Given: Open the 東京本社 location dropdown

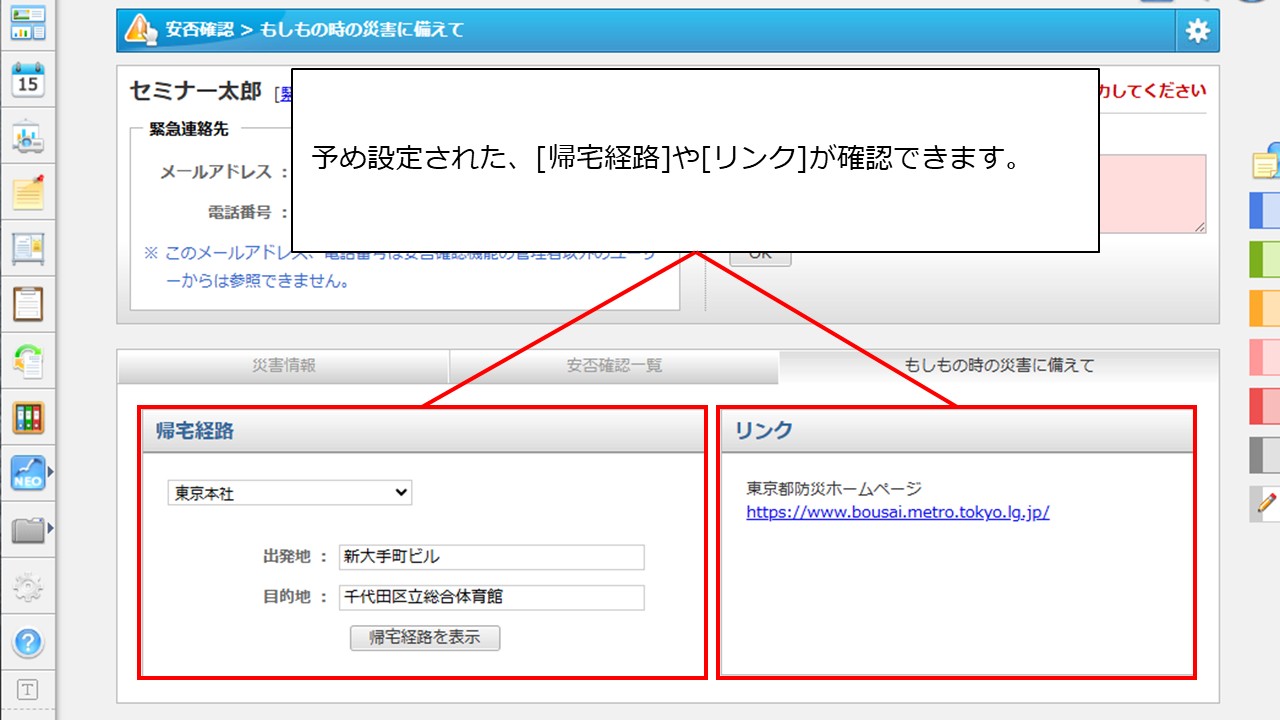Looking at the screenshot, I should point(289,492).
